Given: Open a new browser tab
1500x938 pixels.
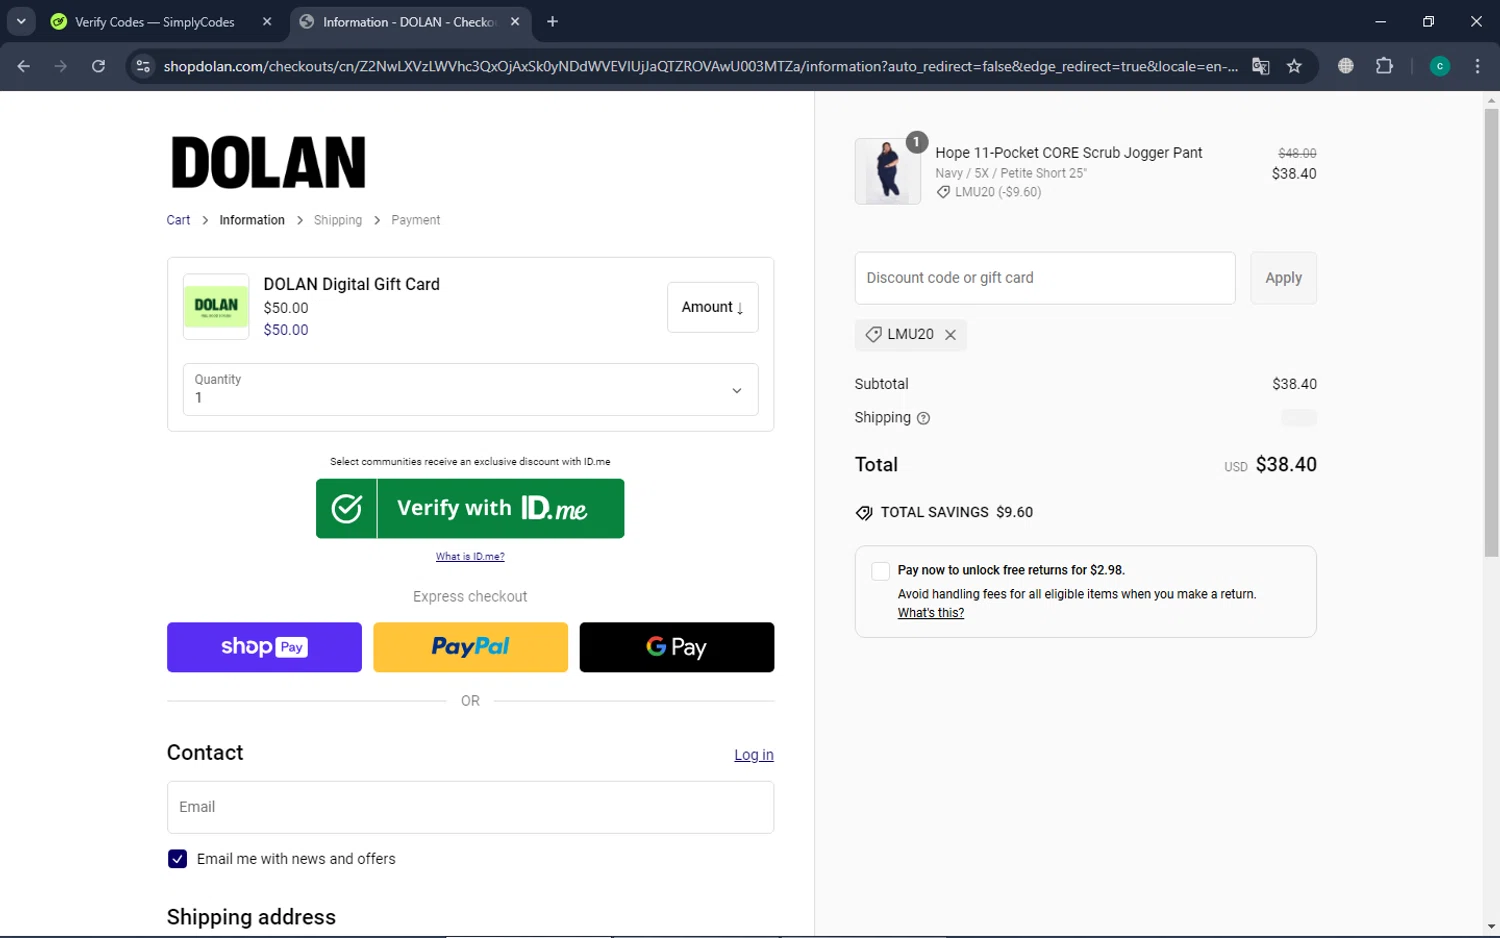Looking at the screenshot, I should coord(552,21).
